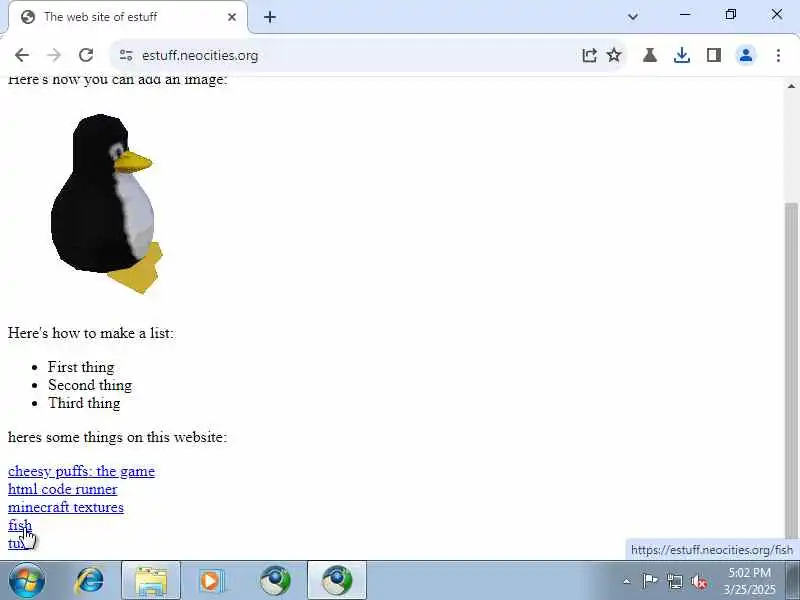Restore down the browser window
Image resolution: width=800 pixels, height=600 pixels.
(731, 14)
